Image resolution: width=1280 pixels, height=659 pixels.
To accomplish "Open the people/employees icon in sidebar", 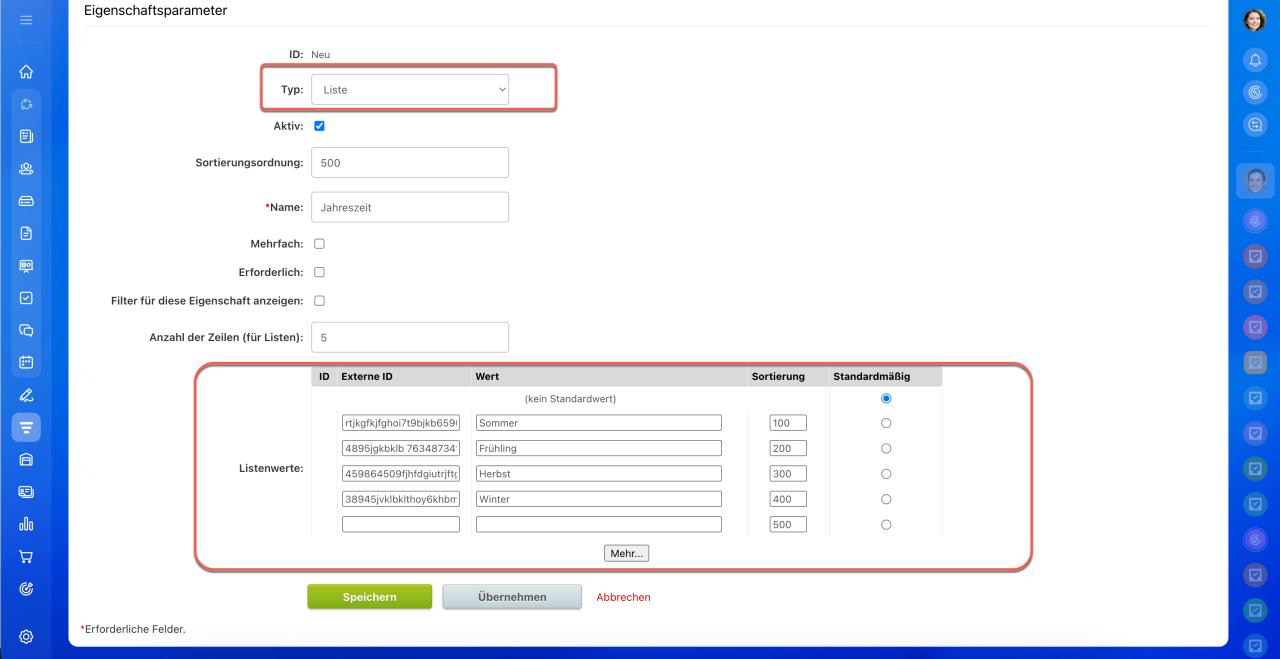I will click(26, 169).
